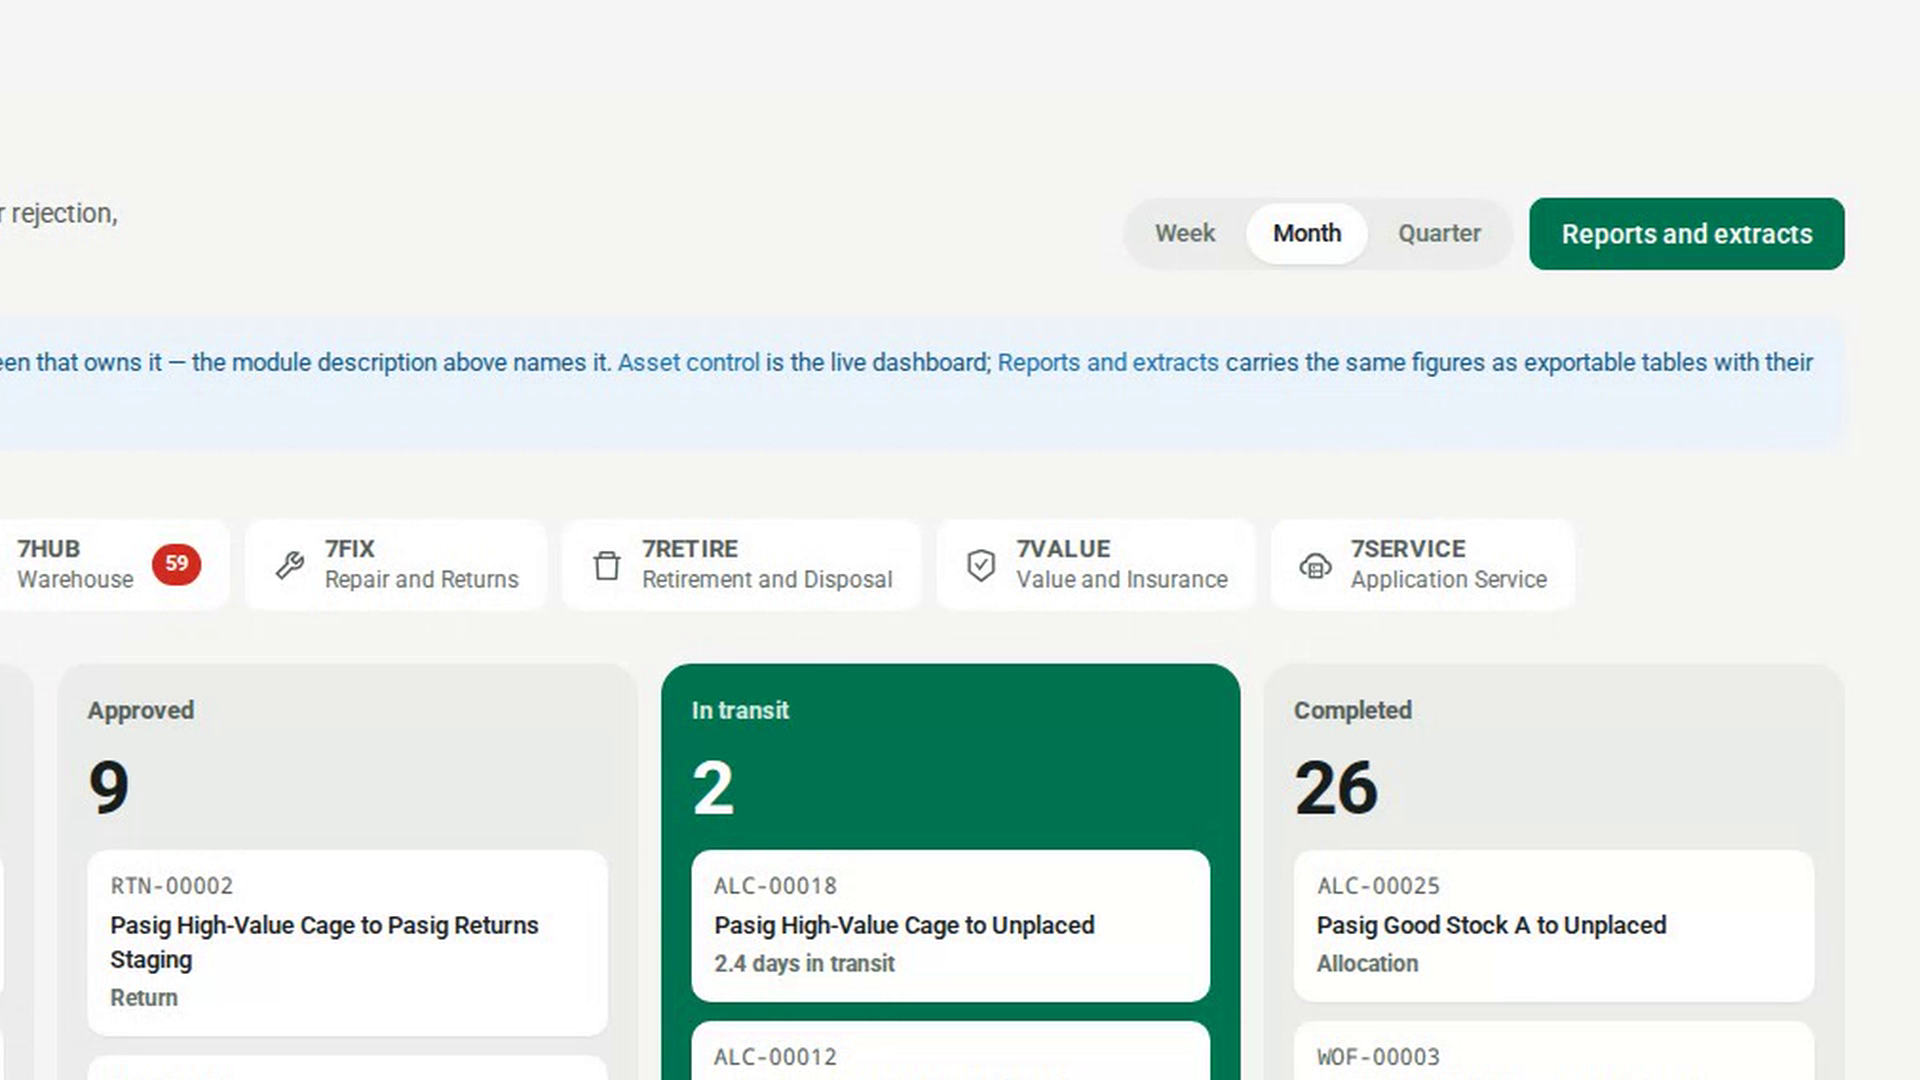Click the 7FIX wrench icon
This screenshot has height=1080, width=1920.
coord(290,565)
